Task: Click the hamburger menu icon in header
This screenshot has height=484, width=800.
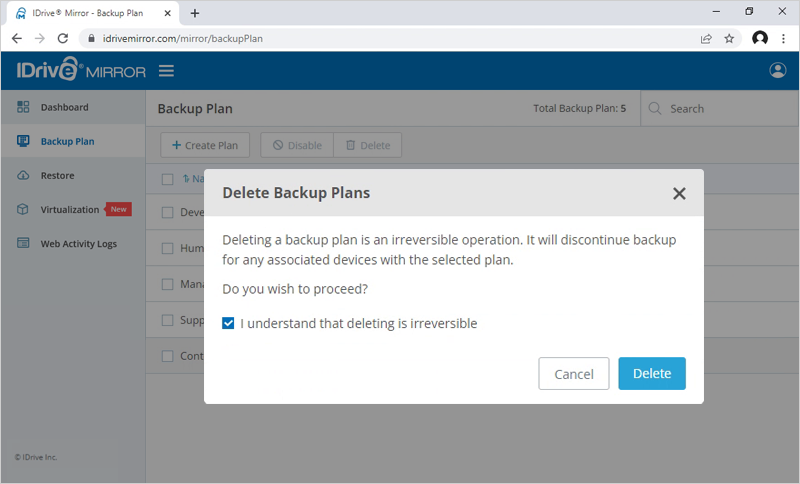Action: [x=166, y=71]
